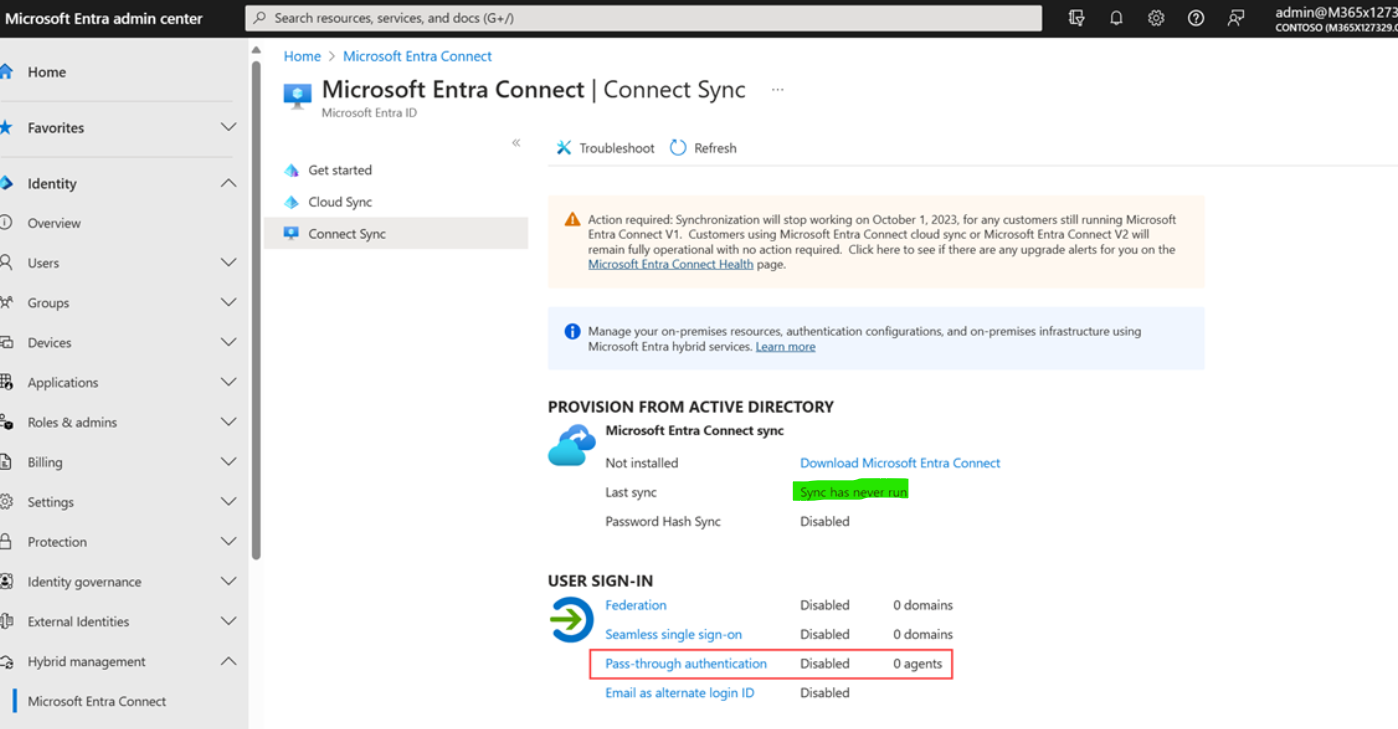Viewport: 1398px width, 729px height.
Task: Expand the Favorites section chevron
Action: pos(228,128)
